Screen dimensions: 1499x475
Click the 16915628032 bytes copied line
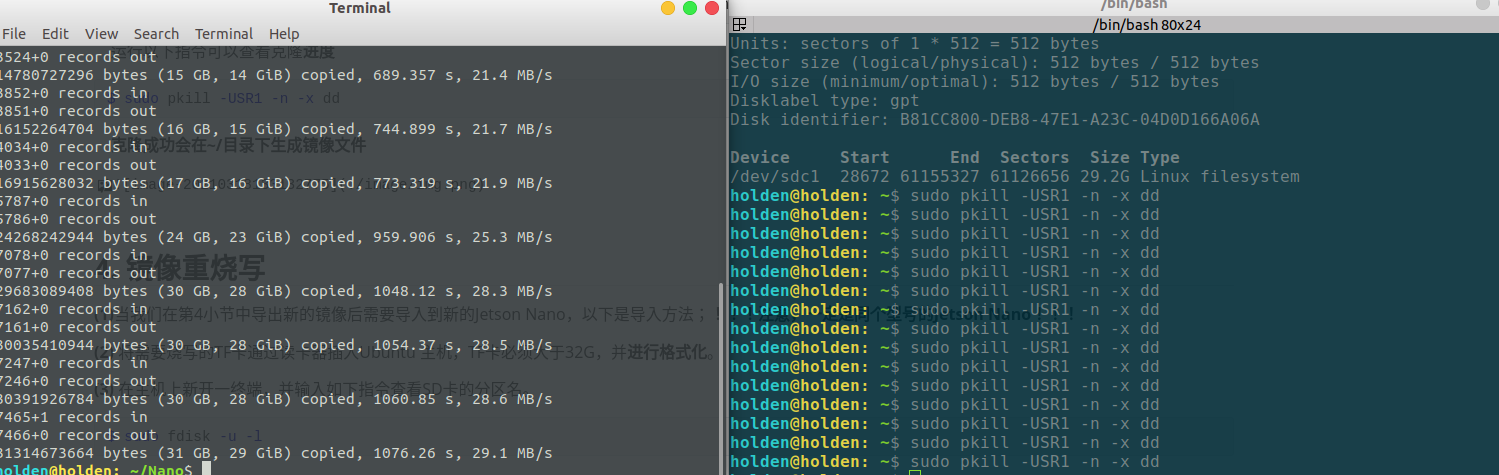pyautogui.click(x=276, y=183)
